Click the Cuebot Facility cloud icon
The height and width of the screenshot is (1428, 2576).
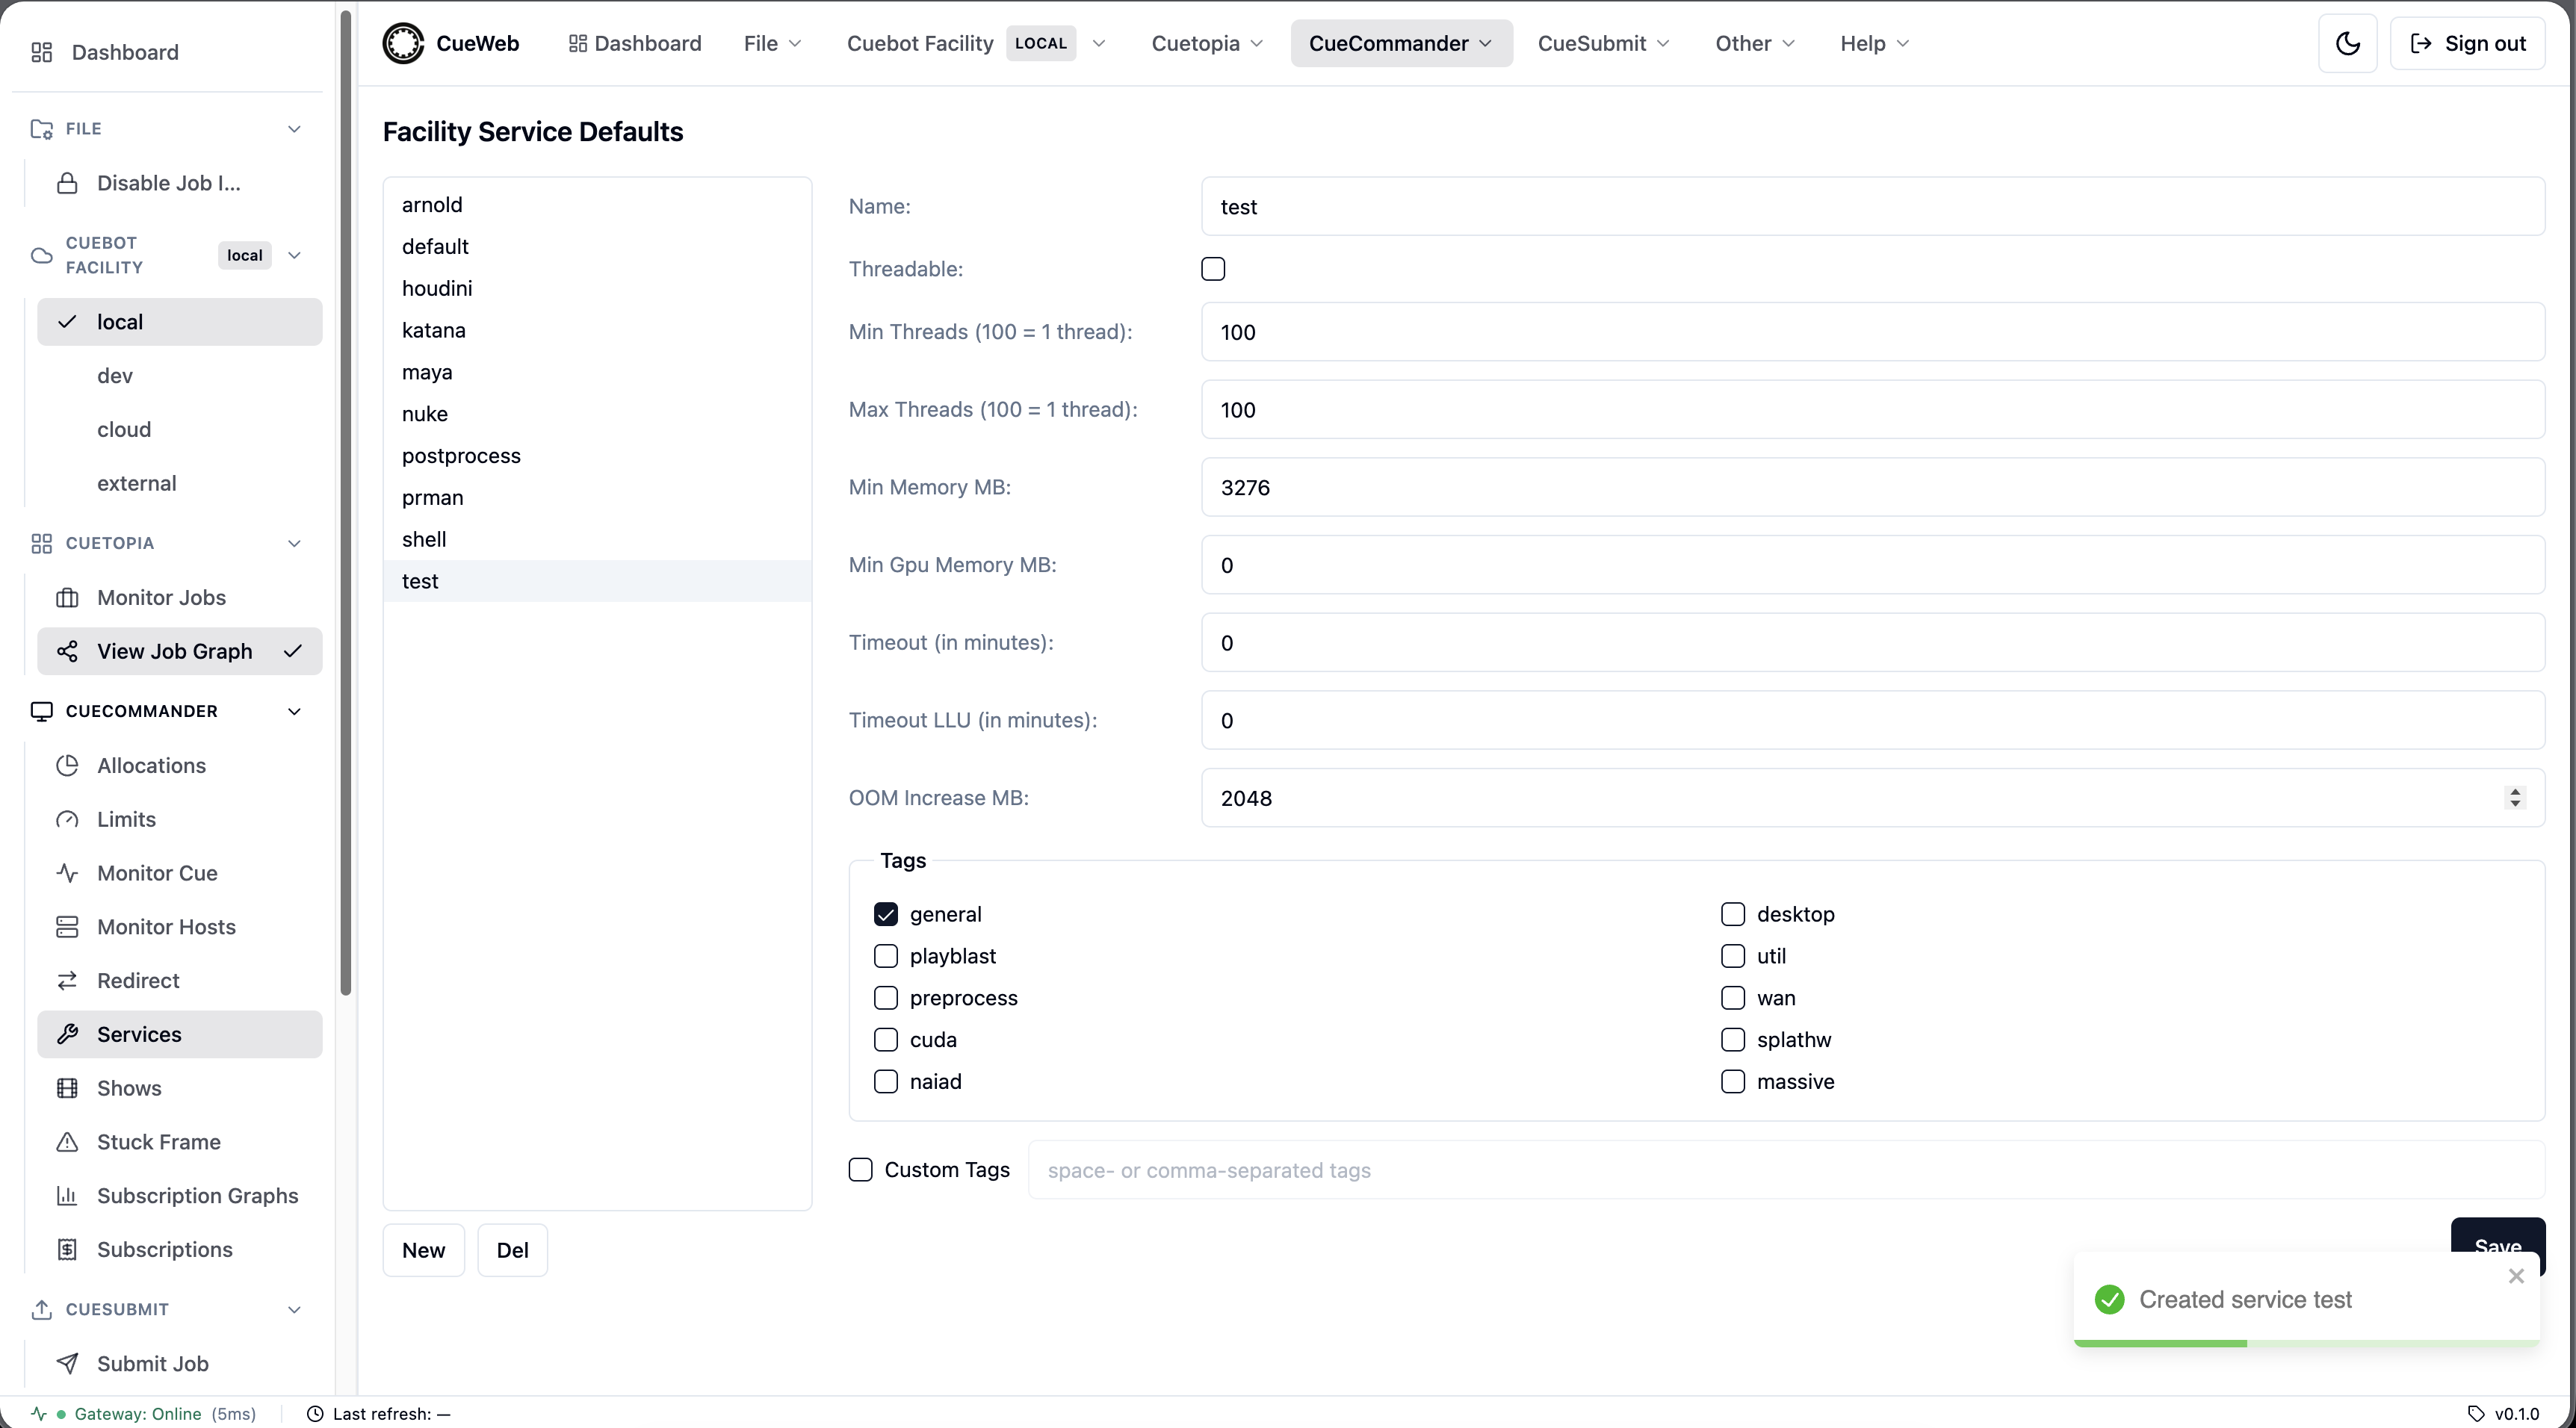click(x=41, y=255)
